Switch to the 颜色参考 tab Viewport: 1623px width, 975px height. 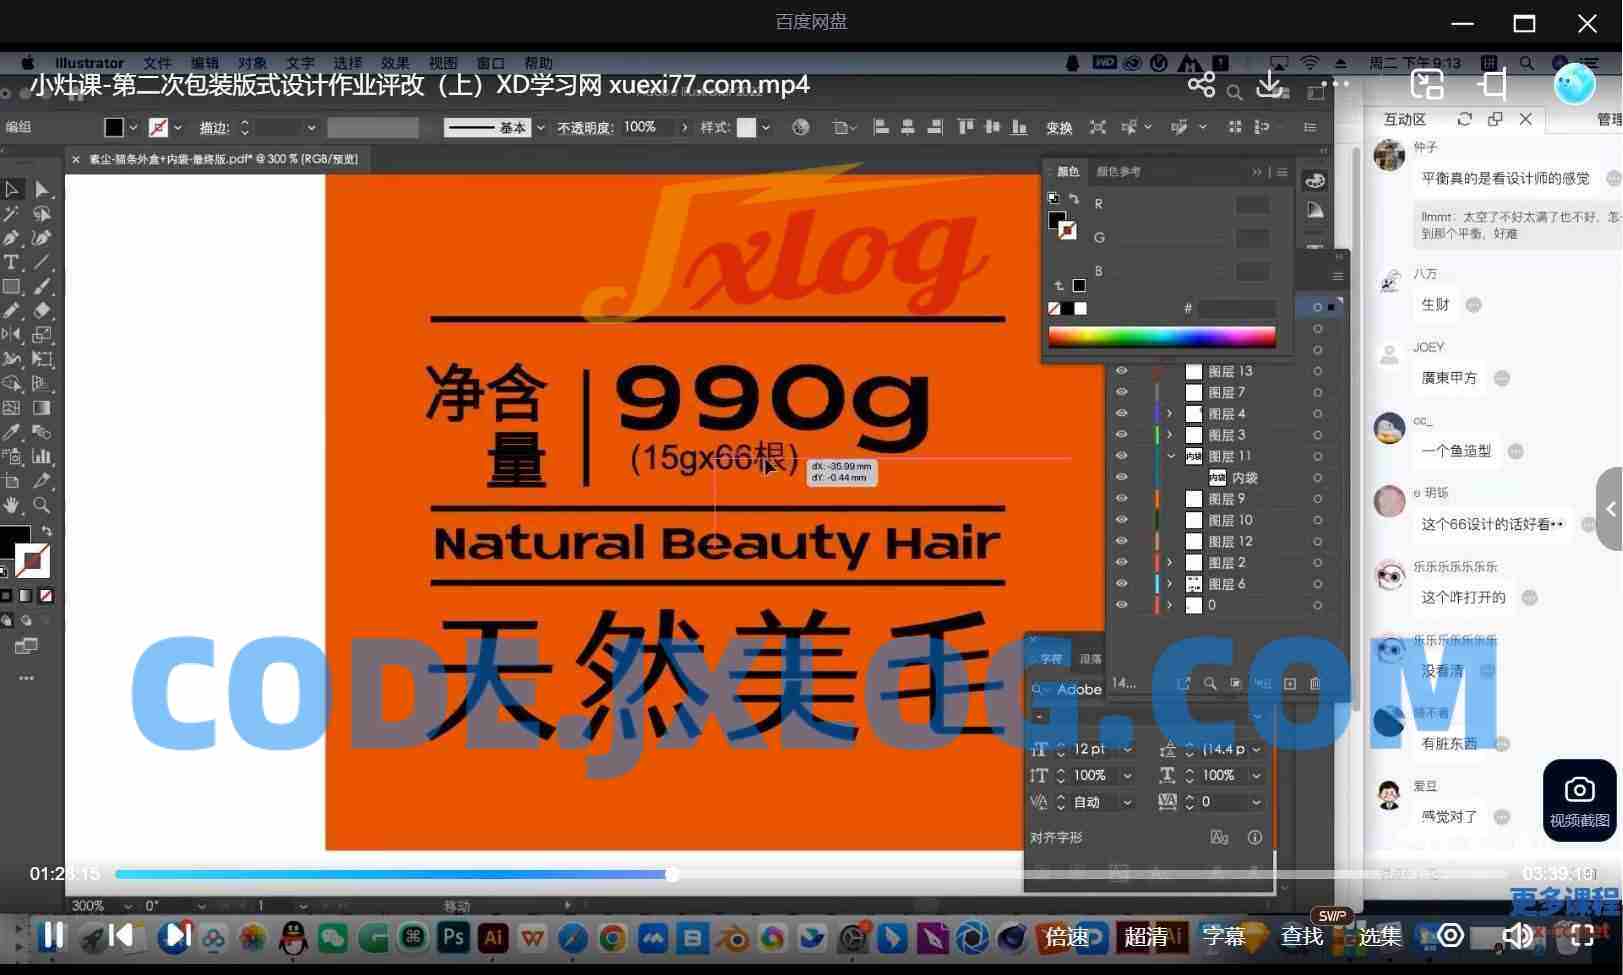pyautogui.click(x=1118, y=172)
